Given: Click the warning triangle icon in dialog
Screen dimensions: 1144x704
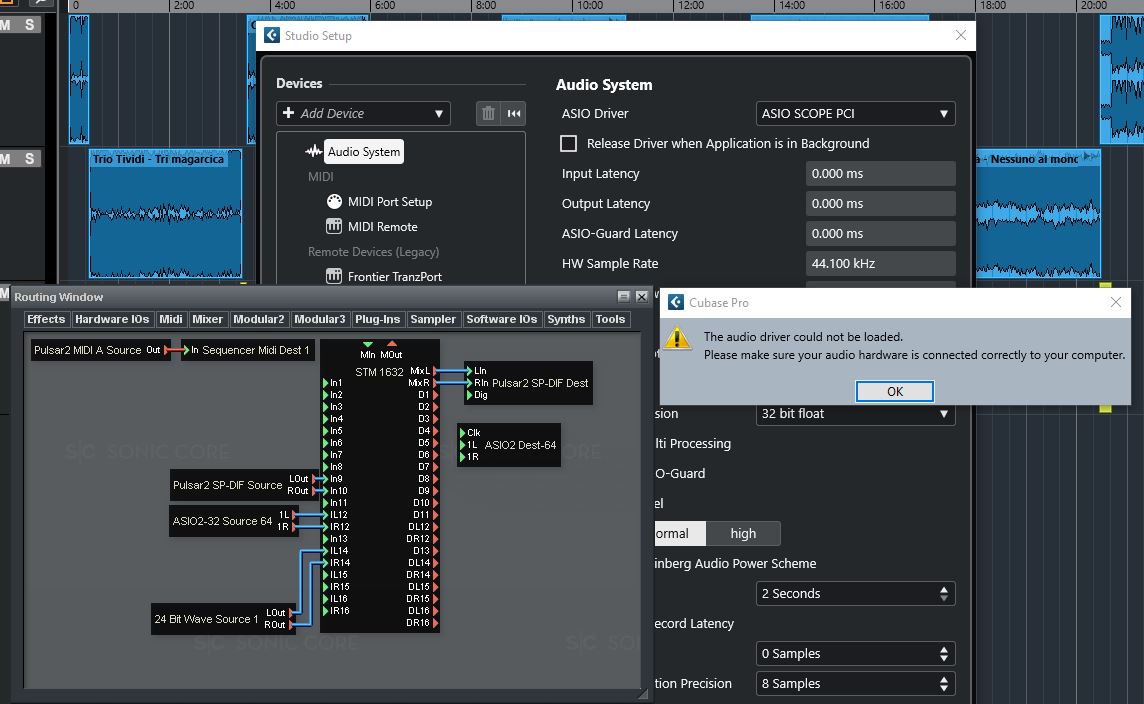Looking at the screenshot, I should (677, 339).
